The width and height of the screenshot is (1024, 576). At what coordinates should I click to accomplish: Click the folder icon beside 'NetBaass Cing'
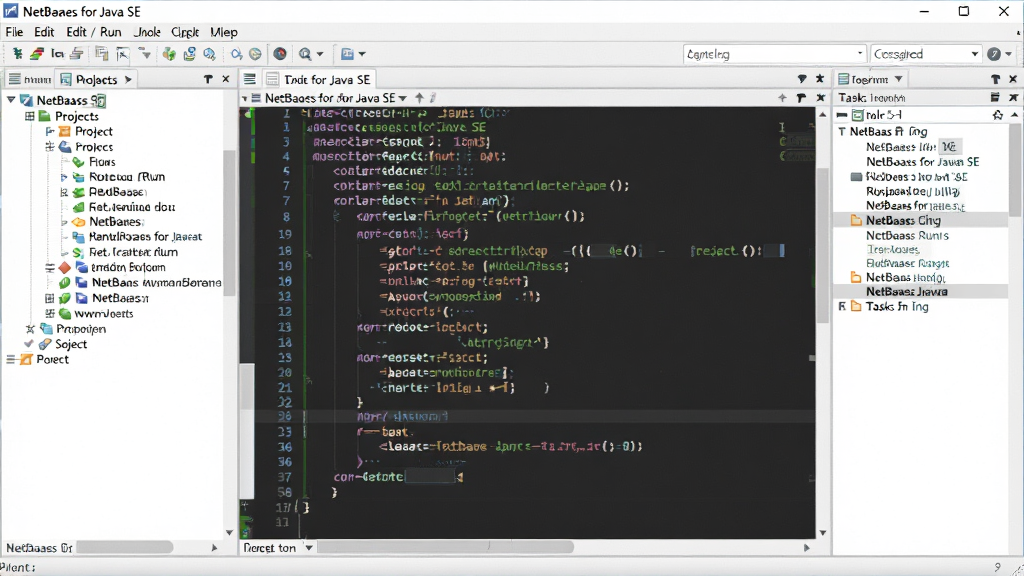(x=856, y=221)
